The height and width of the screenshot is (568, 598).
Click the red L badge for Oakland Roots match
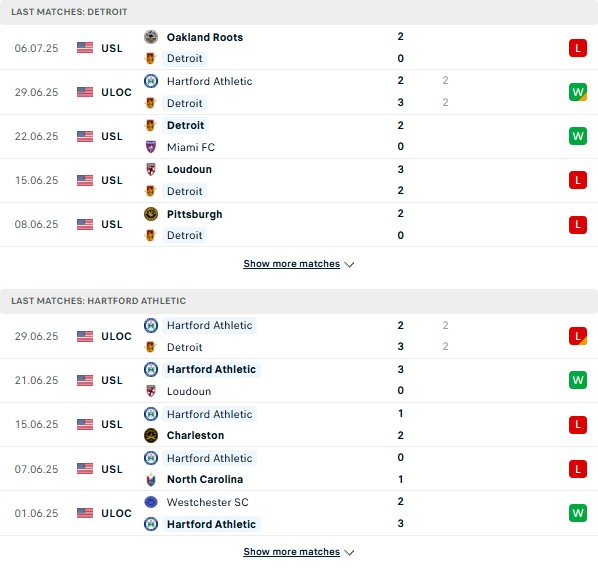click(x=577, y=48)
